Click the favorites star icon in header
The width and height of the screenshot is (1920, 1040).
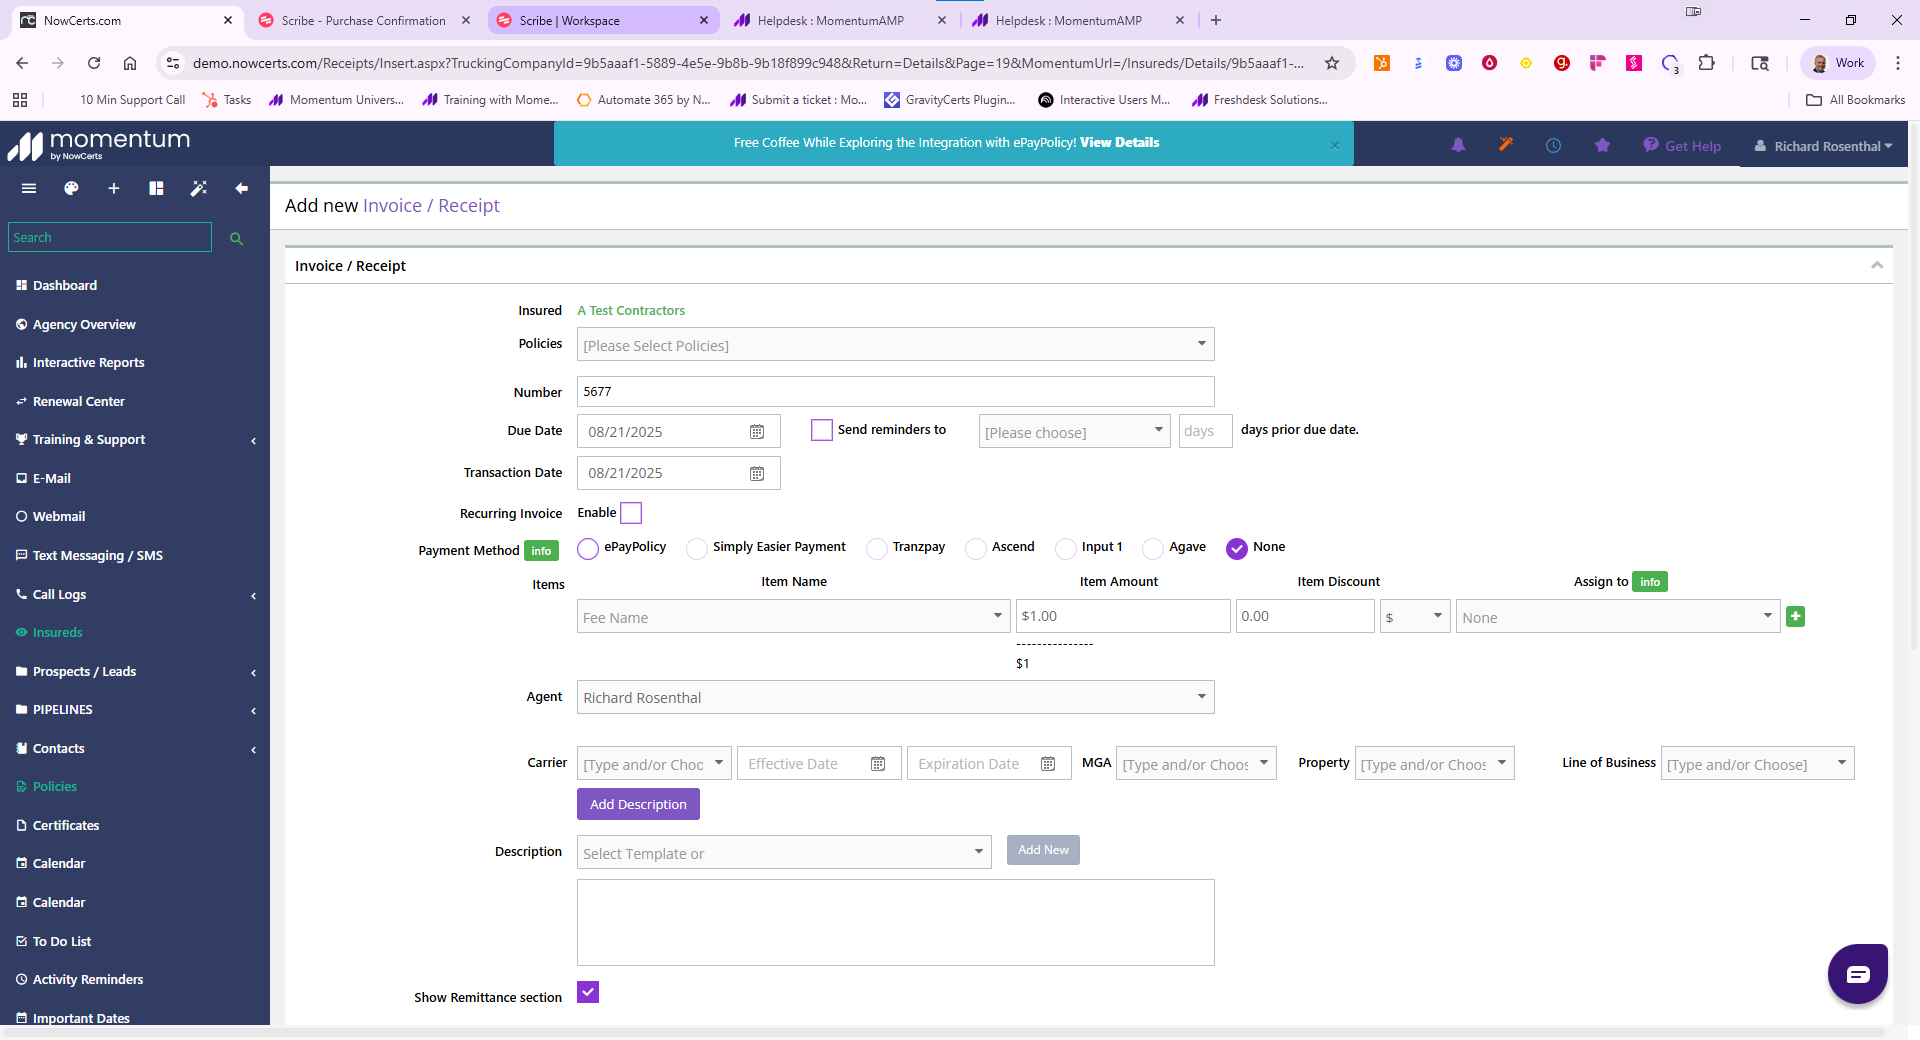point(1602,145)
